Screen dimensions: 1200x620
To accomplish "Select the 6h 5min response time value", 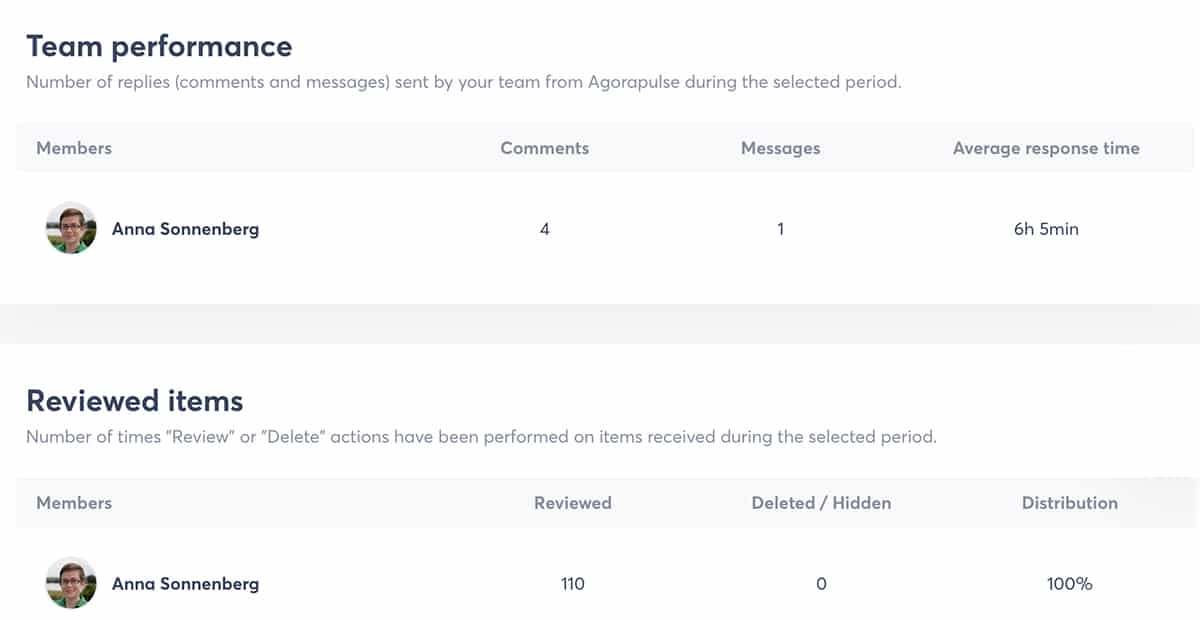I will coord(1046,229).
